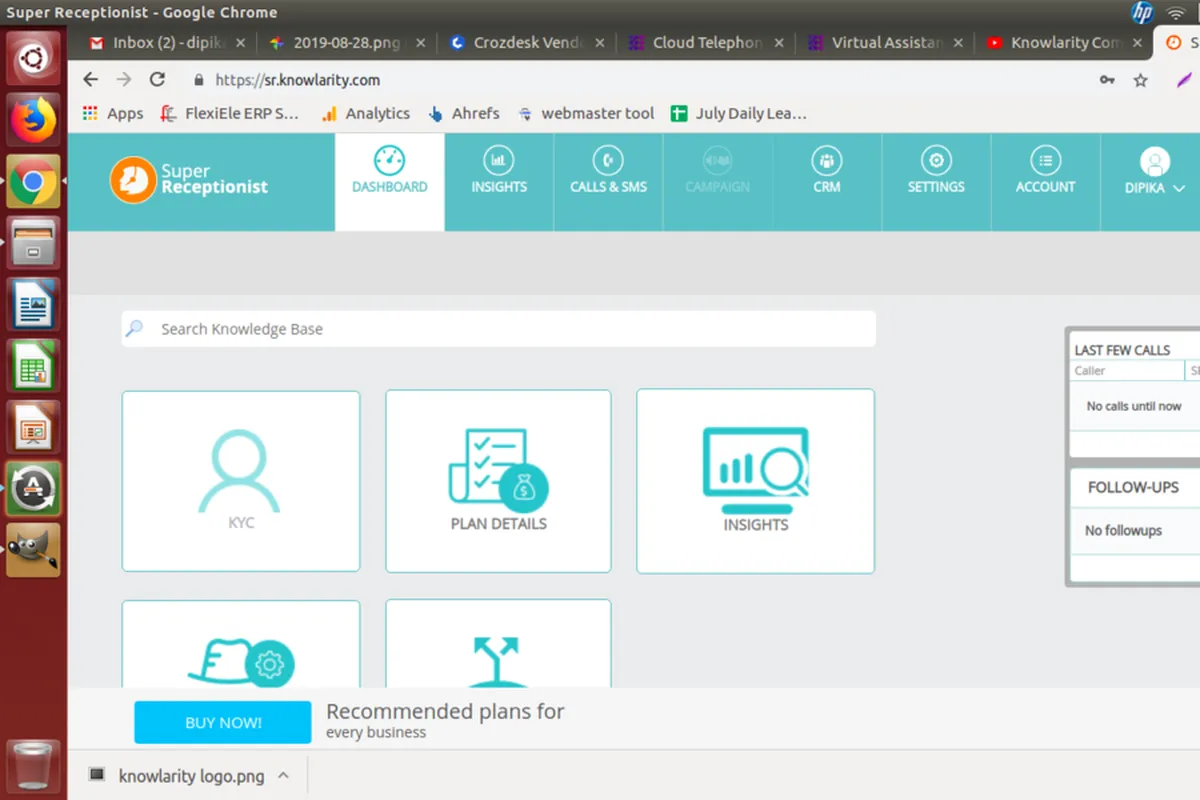Image resolution: width=1200 pixels, height=800 pixels.
Task: Open Files manager from the dock
Action: pyautogui.click(x=33, y=243)
